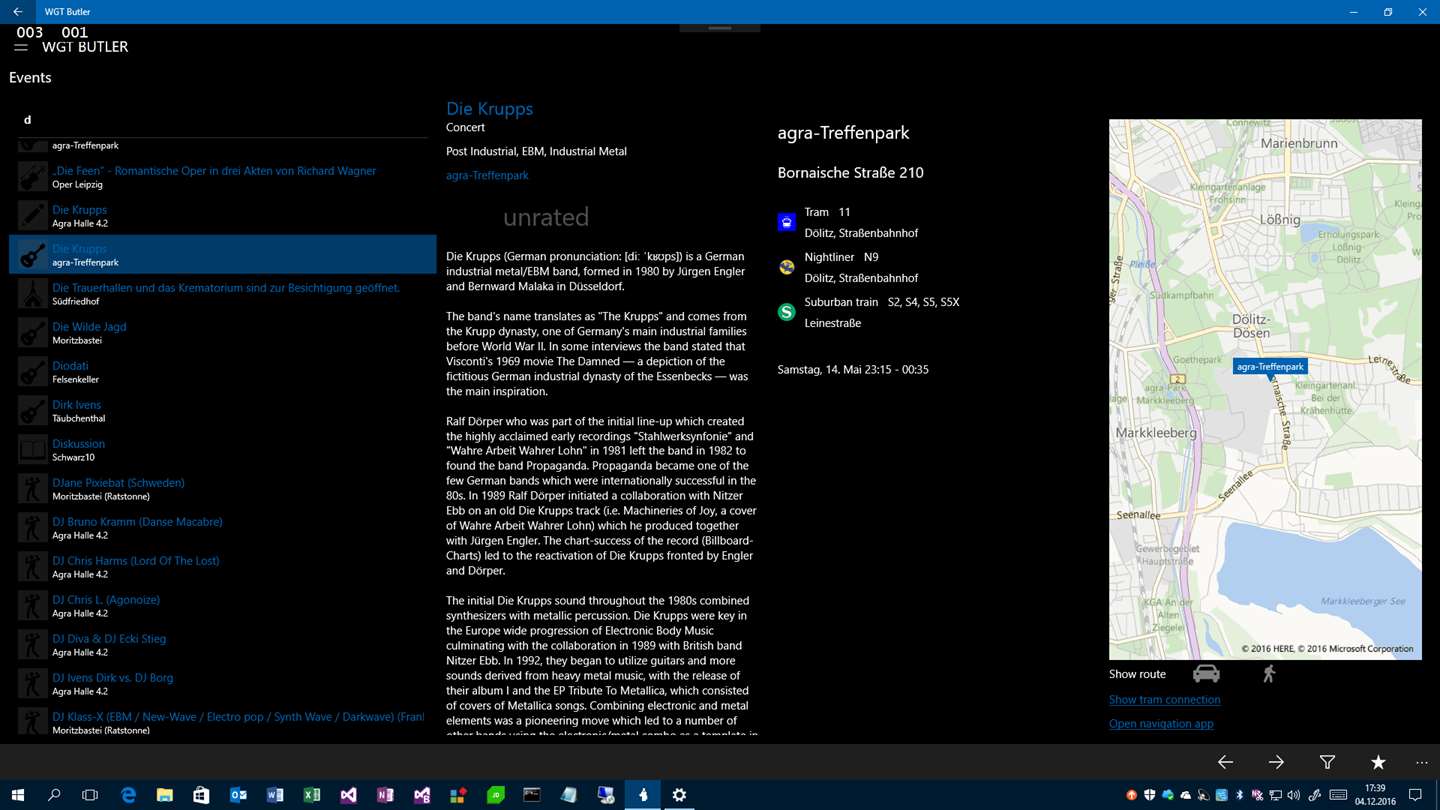The height and width of the screenshot is (810, 1440).
Task: Select the Diskussion event at Schwarz10
Action: 223,450
